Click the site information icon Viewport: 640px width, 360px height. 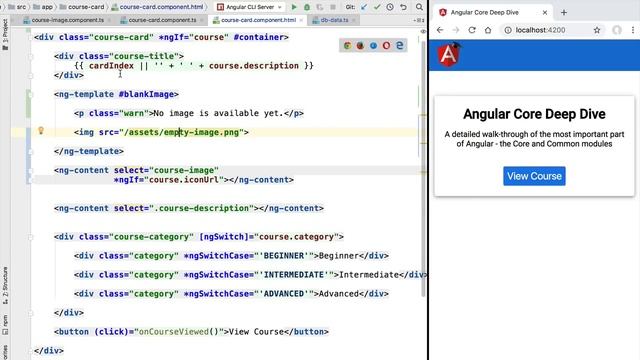tap(508, 30)
